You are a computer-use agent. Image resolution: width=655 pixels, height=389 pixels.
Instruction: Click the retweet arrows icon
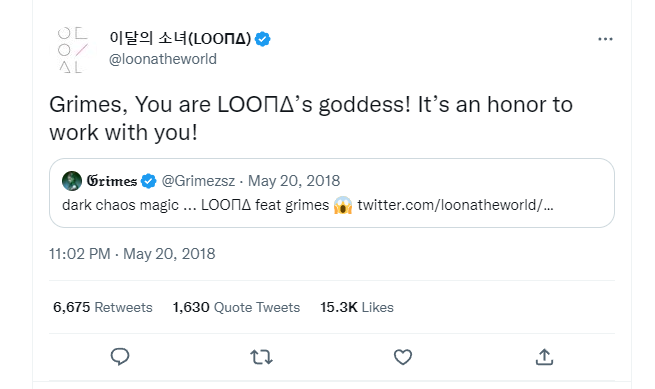pyautogui.click(x=261, y=357)
